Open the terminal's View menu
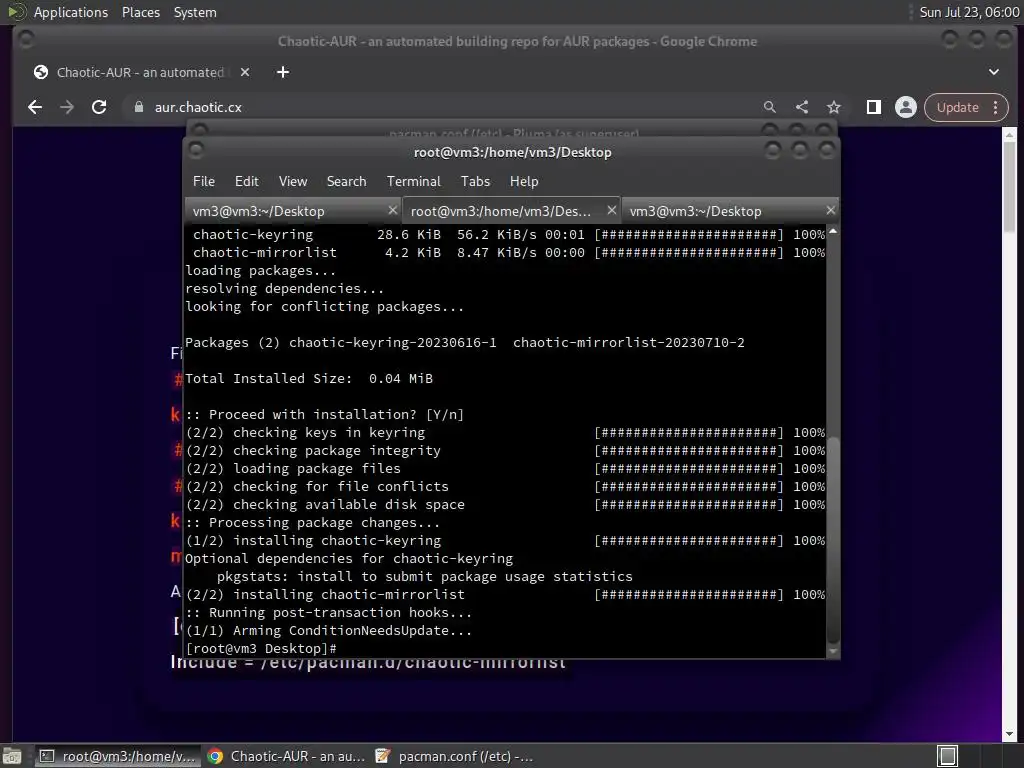The height and width of the screenshot is (768, 1024). coord(293,181)
